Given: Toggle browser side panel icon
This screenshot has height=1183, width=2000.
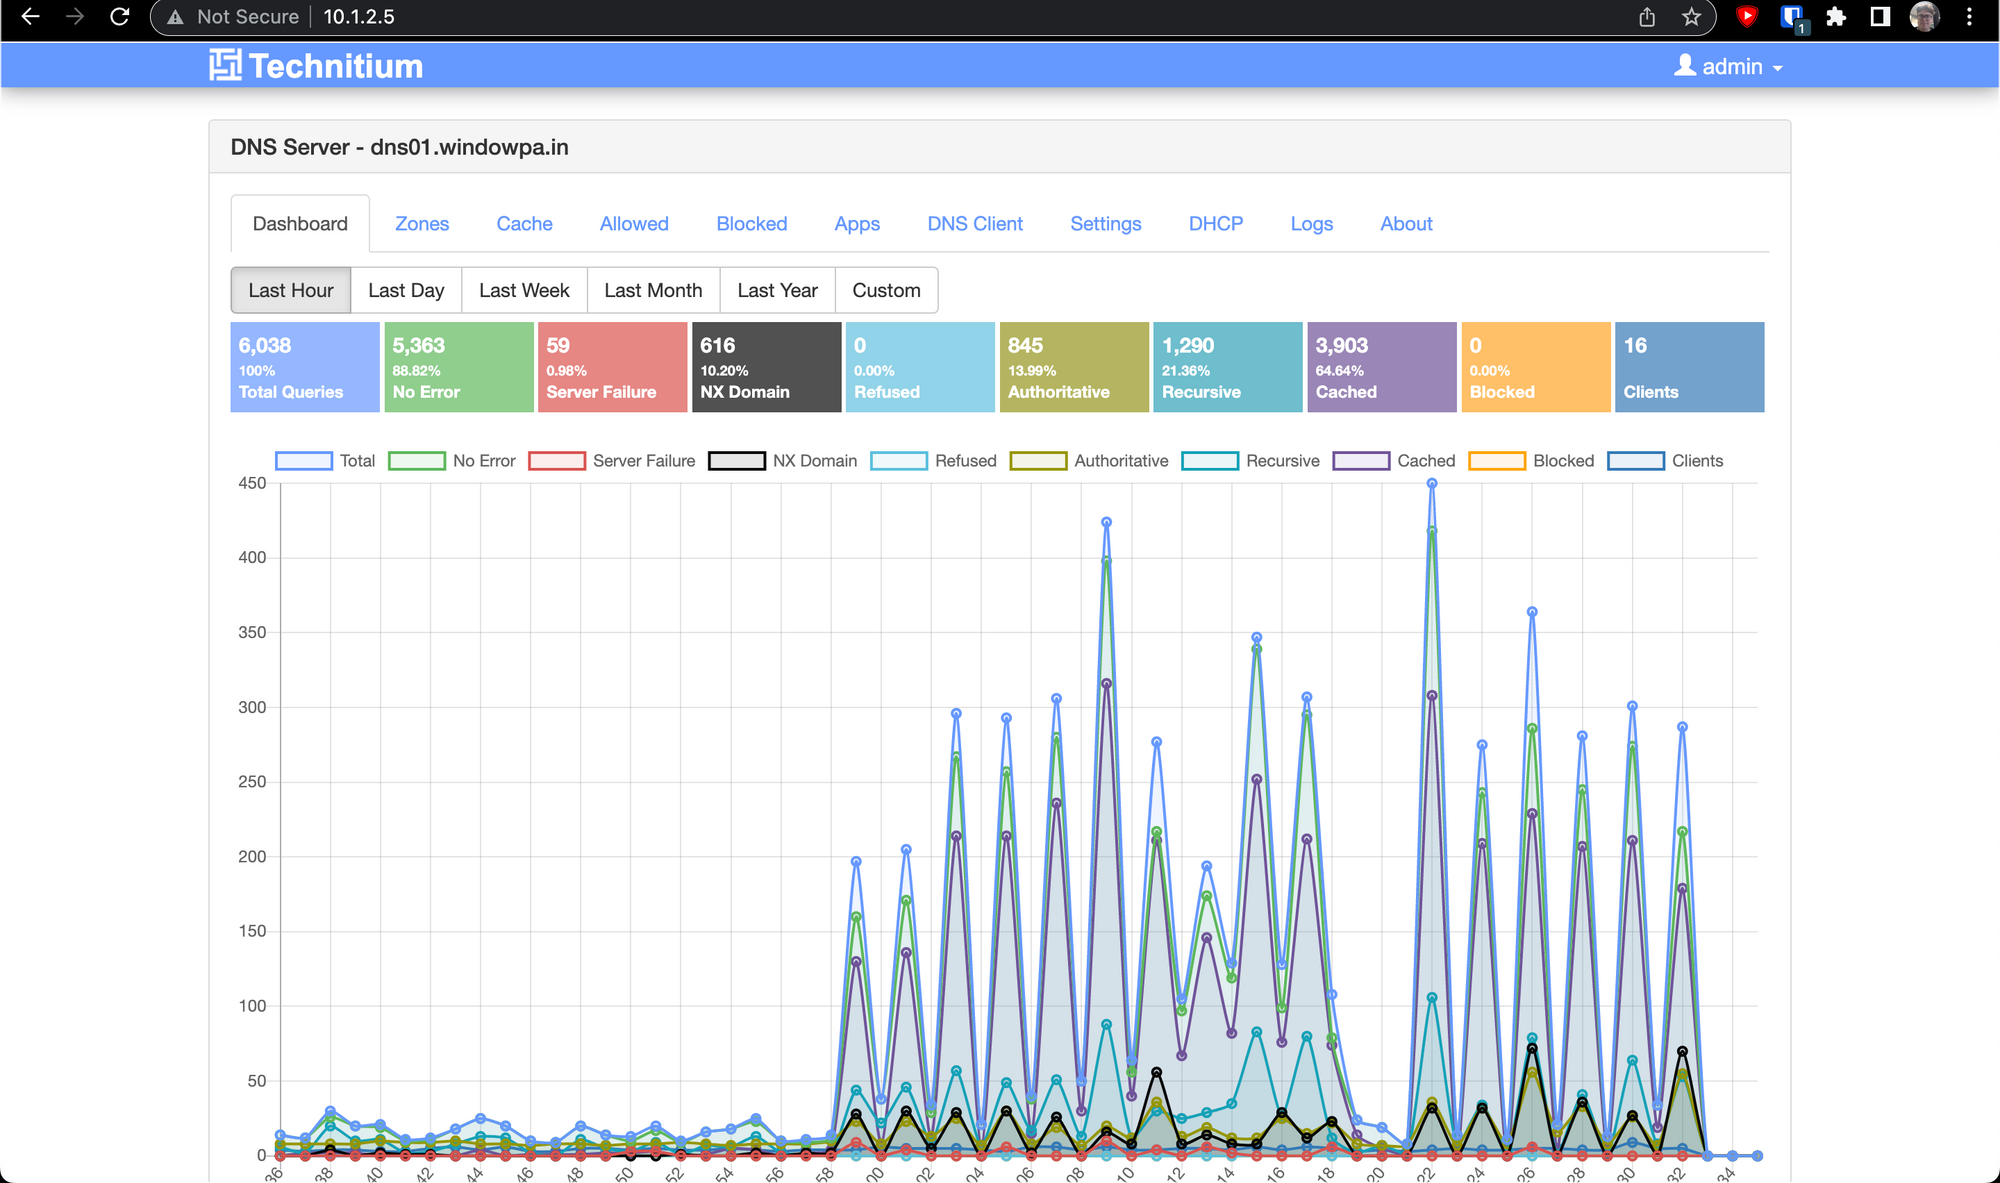Looking at the screenshot, I should (1879, 17).
